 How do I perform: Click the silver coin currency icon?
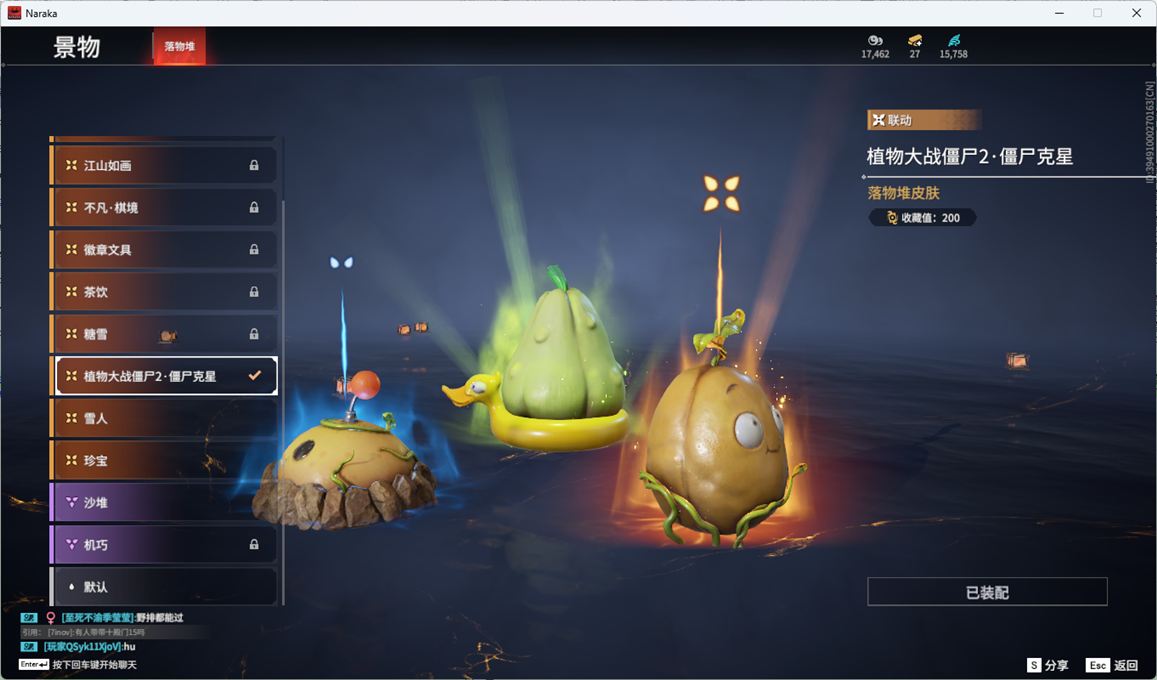875,41
